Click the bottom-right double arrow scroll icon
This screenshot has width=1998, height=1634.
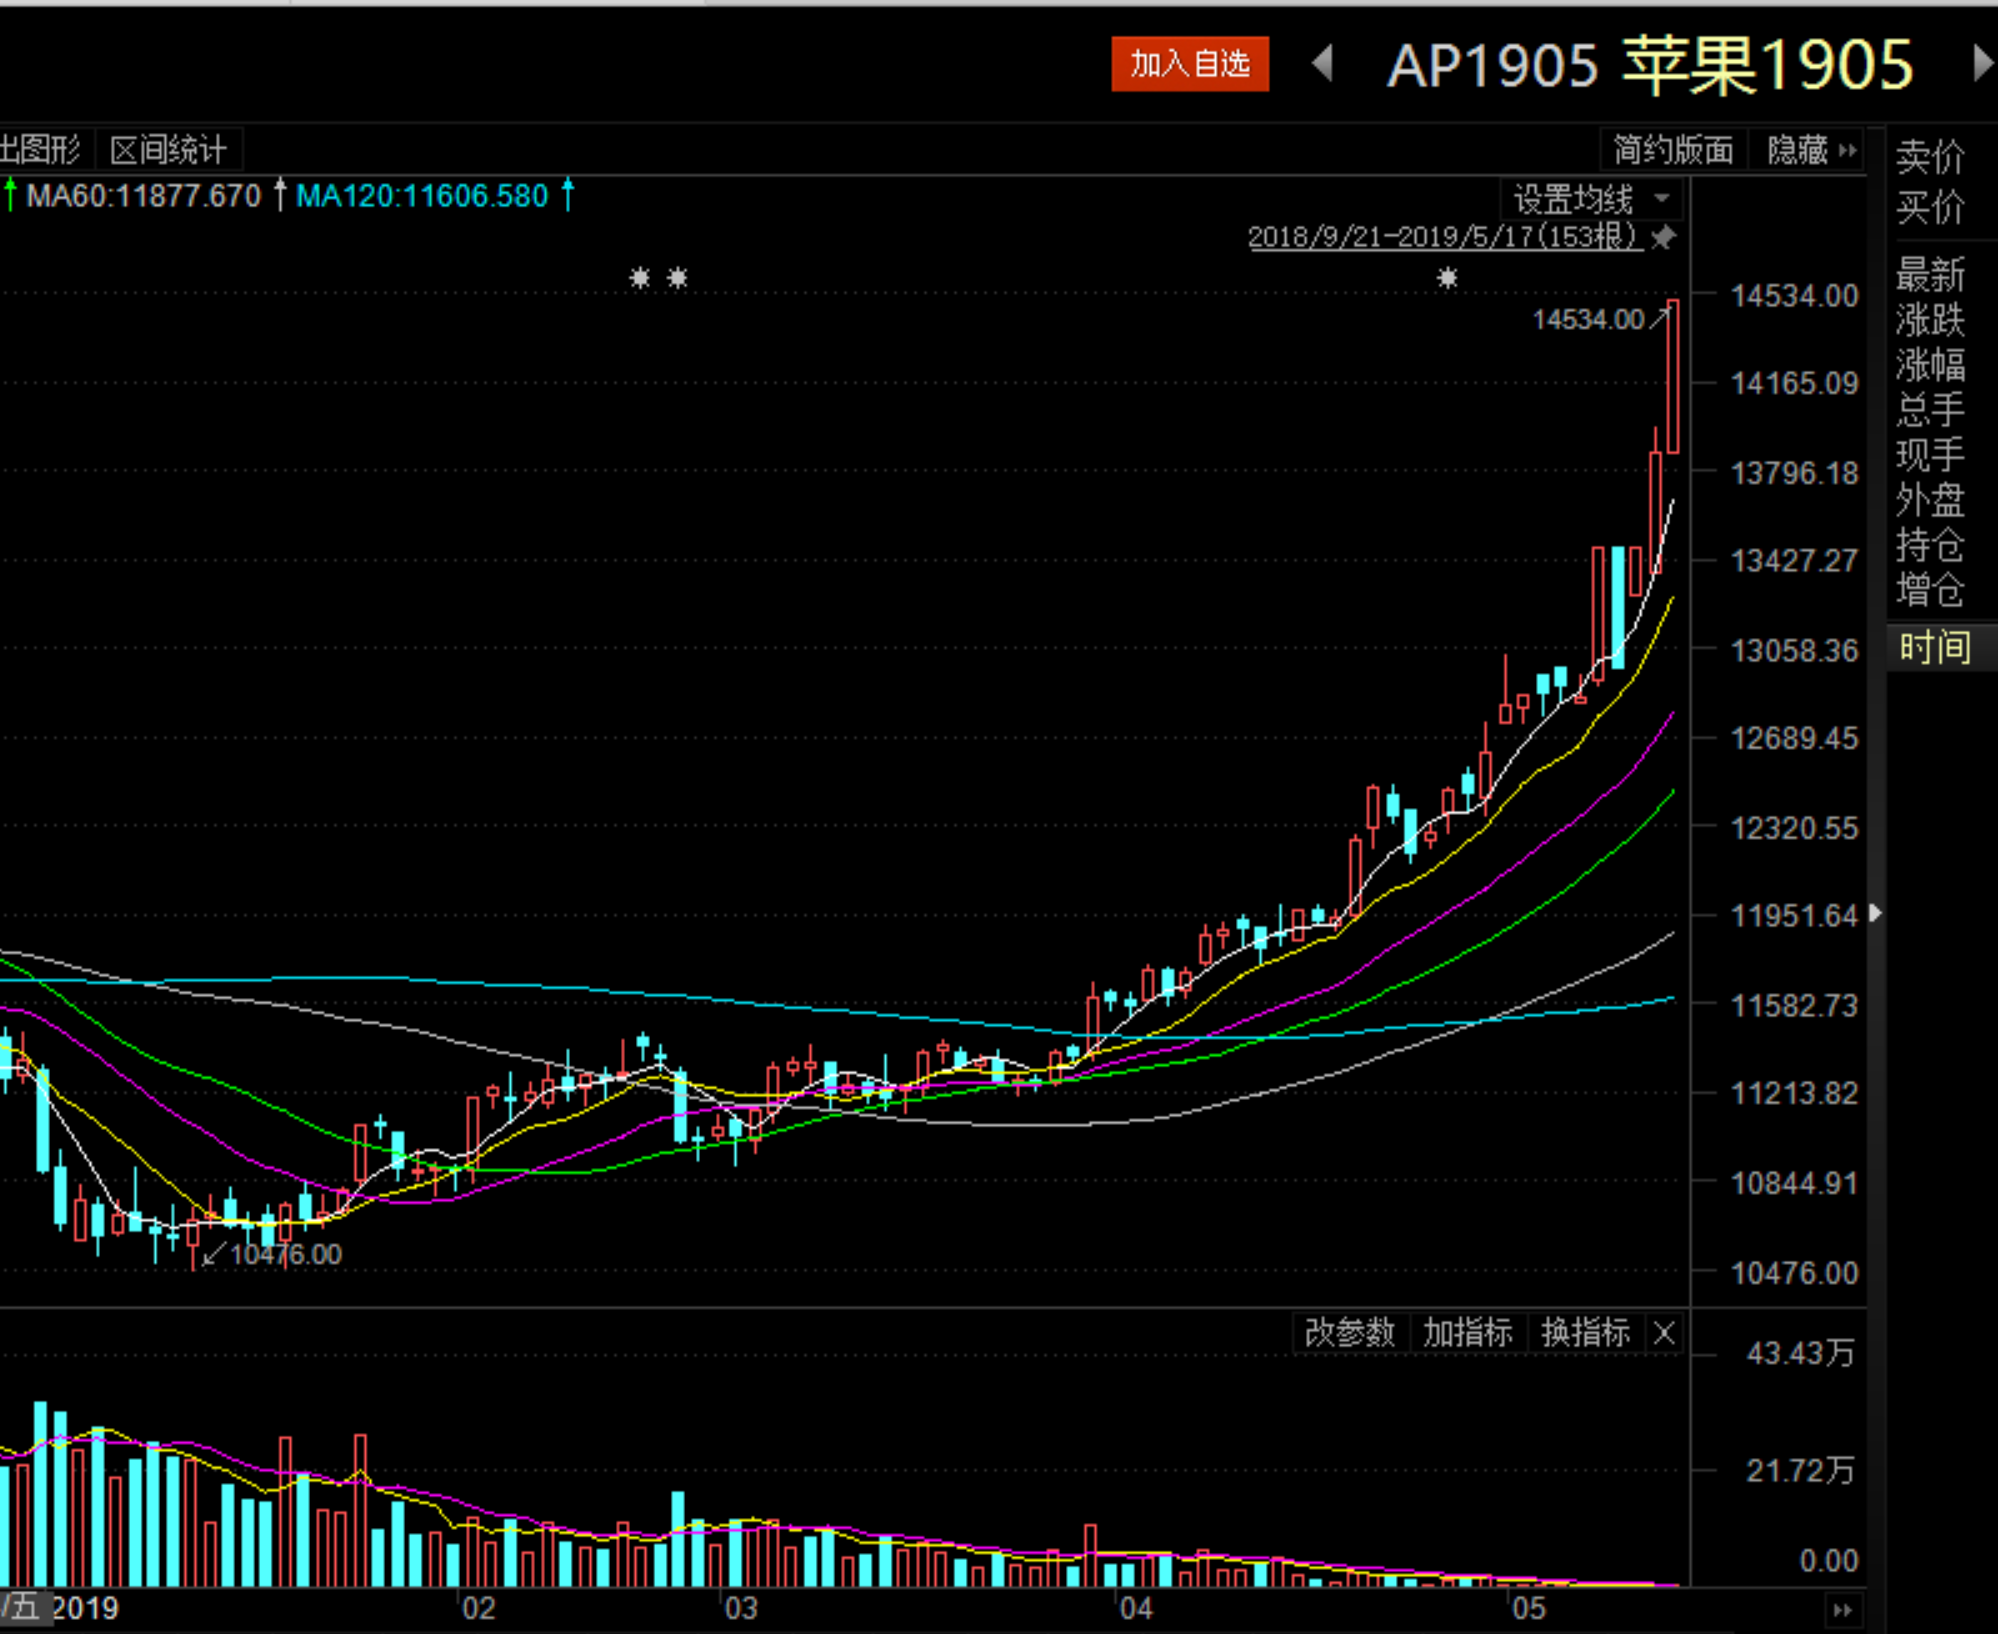[x=1842, y=1610]
